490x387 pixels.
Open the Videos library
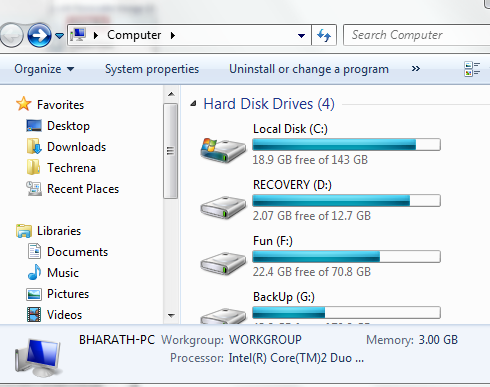coord(64,315)
